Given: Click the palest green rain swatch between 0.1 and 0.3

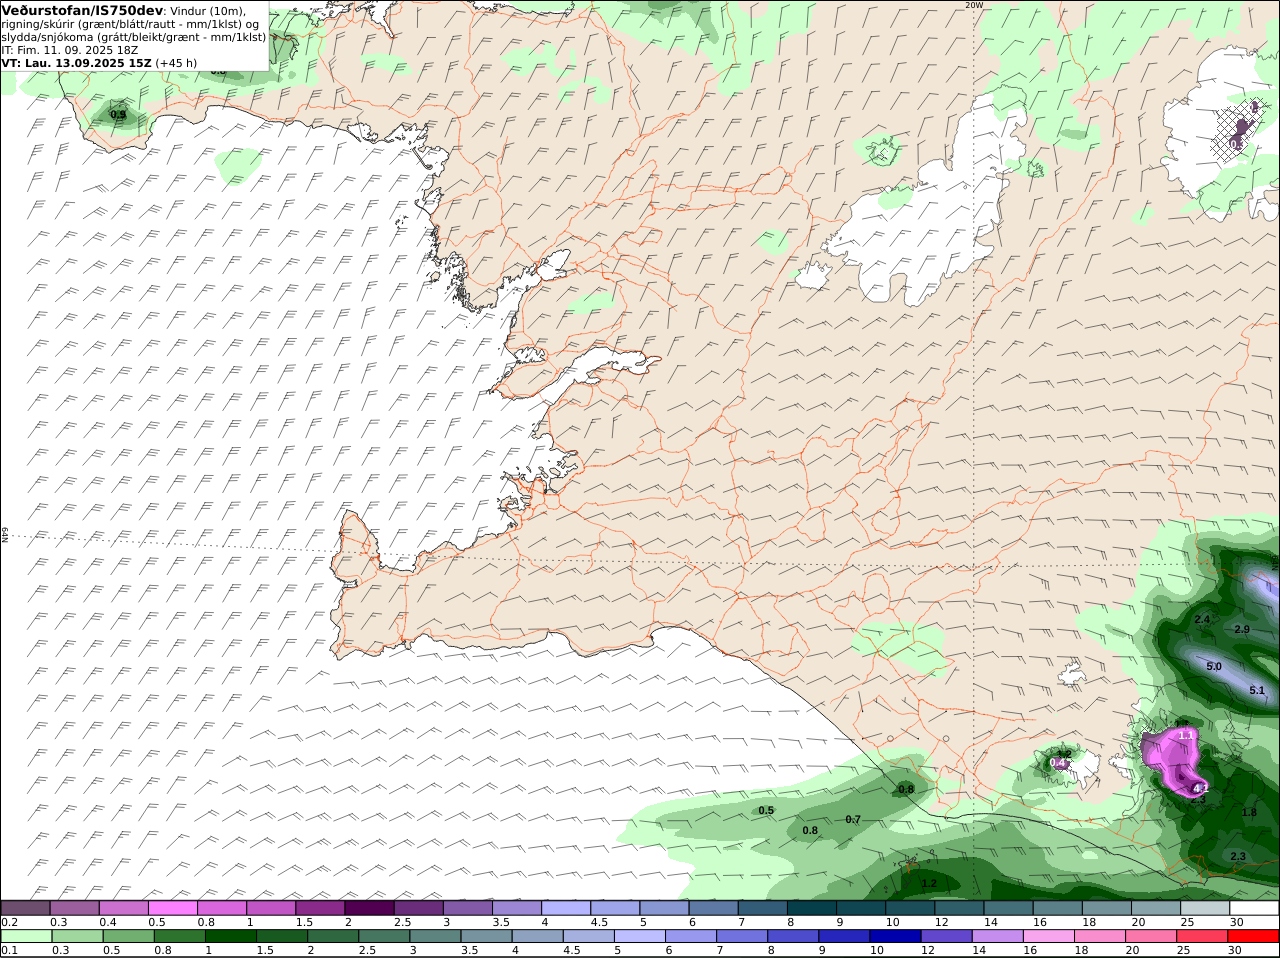Looking at the screenshot, I should pyautogui.click(x=26, y=936).
